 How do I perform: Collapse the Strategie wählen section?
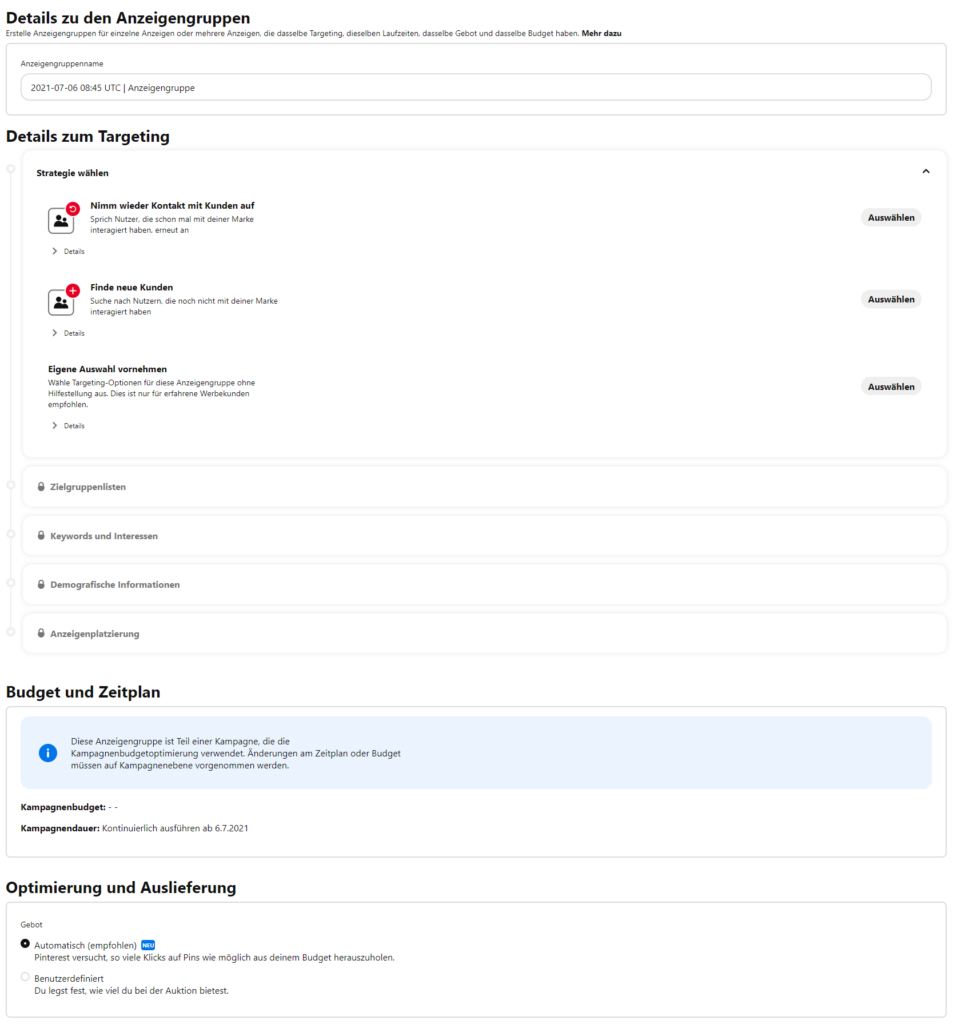(x=926, y=172)
